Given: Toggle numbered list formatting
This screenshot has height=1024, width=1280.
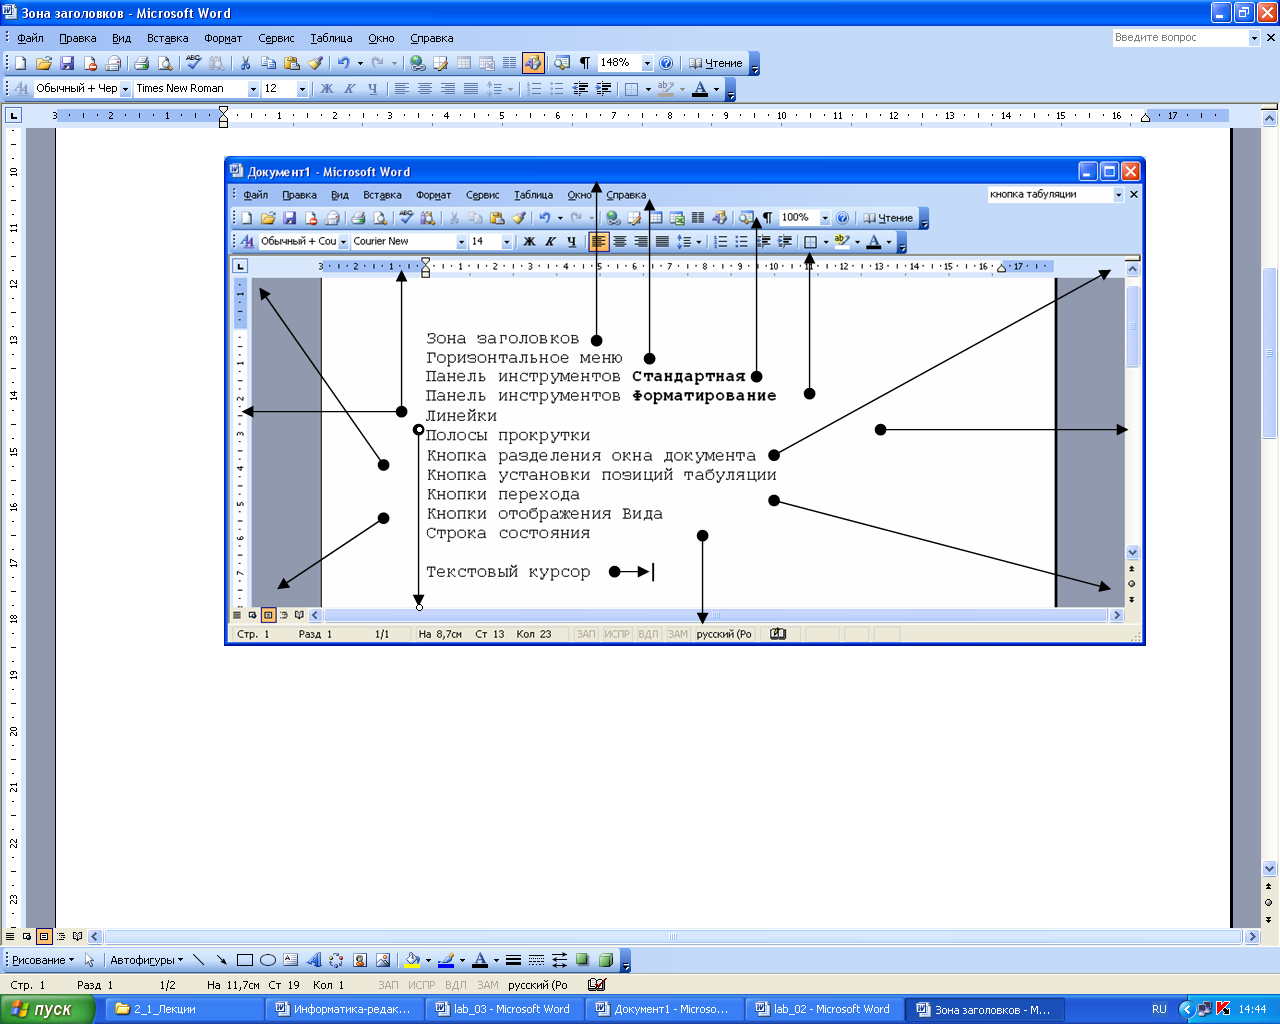Looking at the screenshot, I should [x=534, y=89].
